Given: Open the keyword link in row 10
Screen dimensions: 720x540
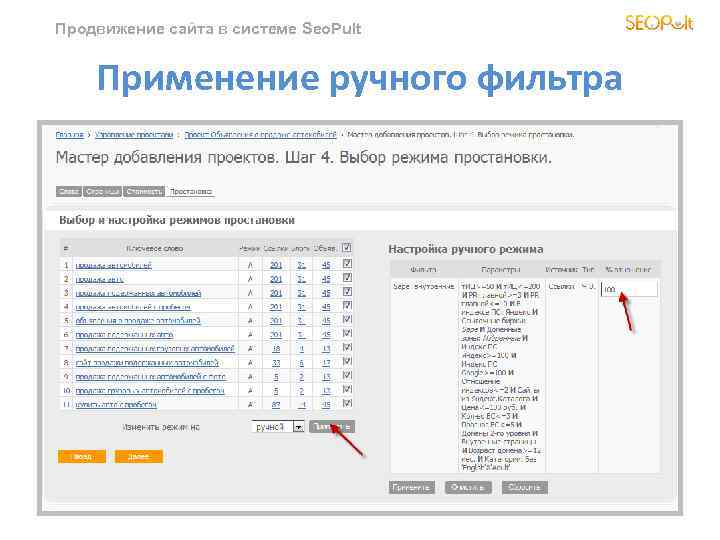Looking at the screenshot, I should tap(150, 391).
